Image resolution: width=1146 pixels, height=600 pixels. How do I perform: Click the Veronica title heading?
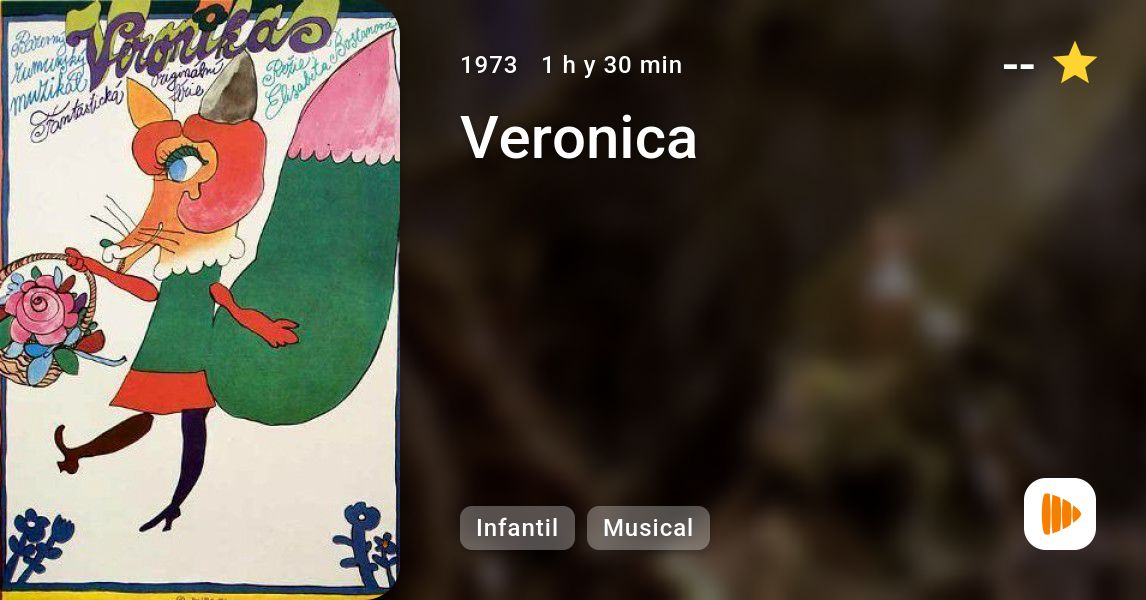click(578, 137)
